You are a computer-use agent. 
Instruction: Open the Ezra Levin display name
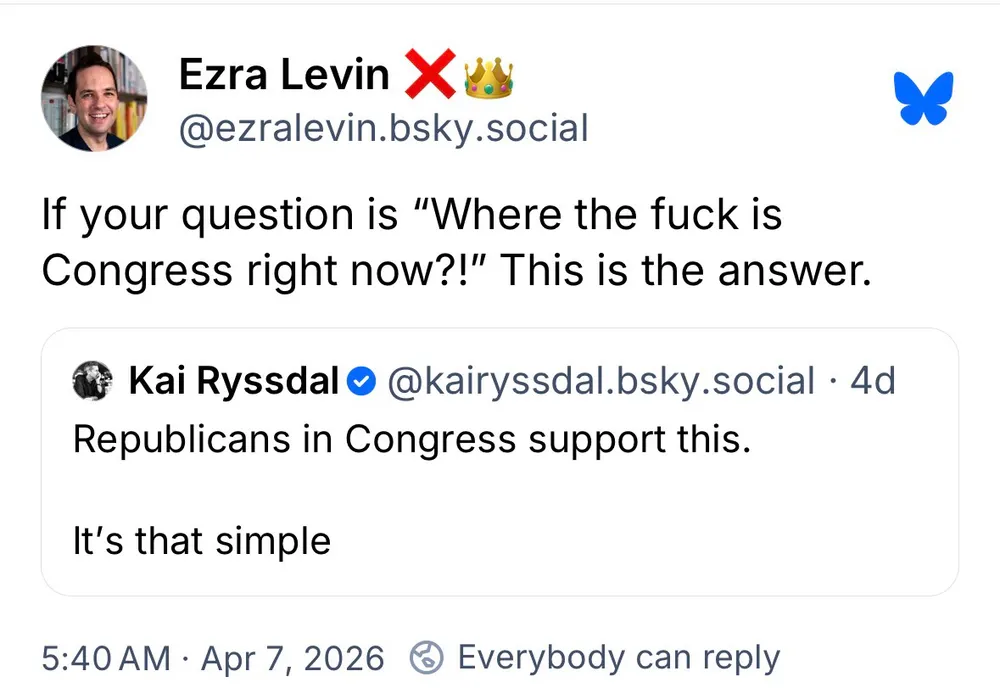pos(284,75)
